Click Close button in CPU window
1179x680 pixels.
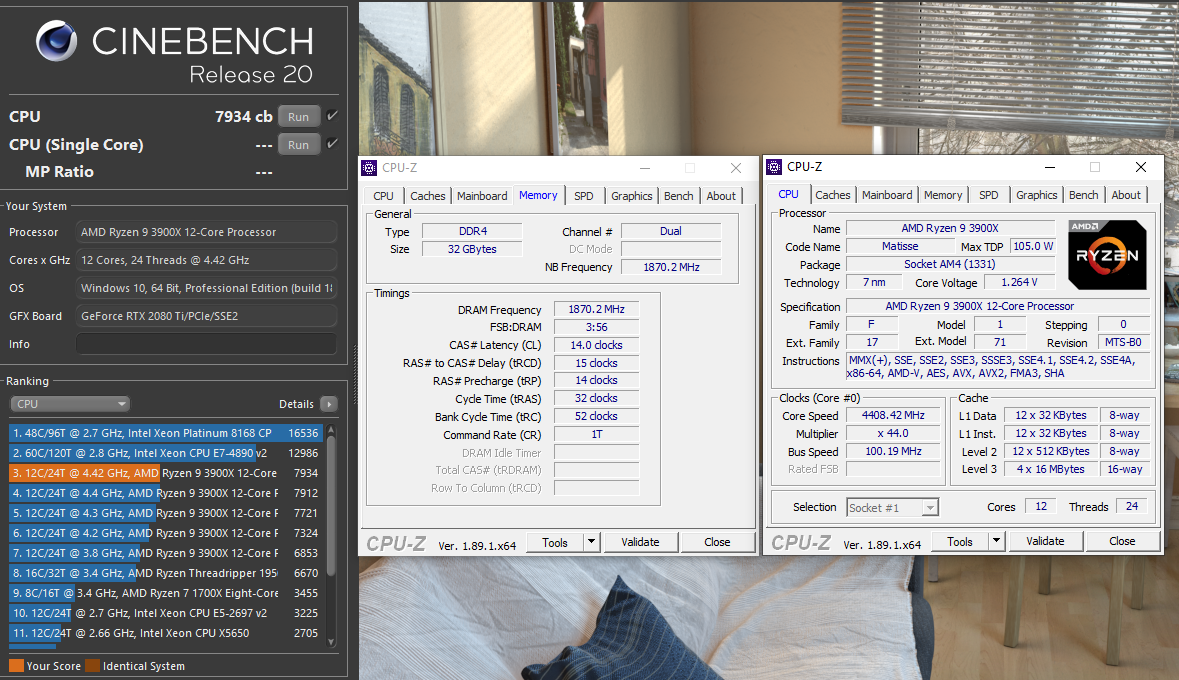(1122, 541)
